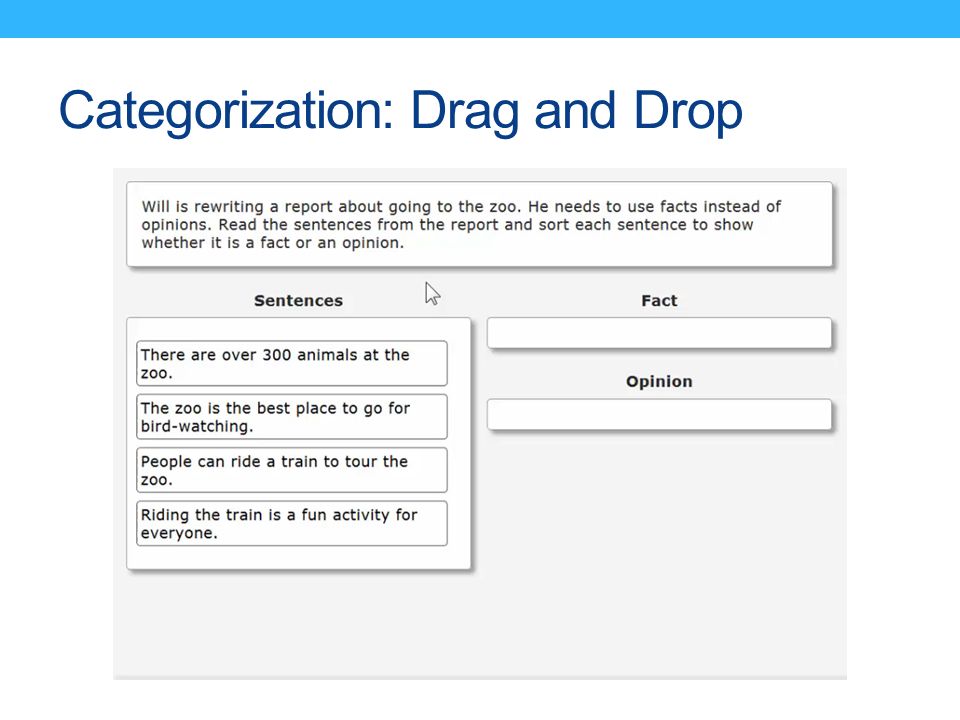Select the 'There are over 300 animals' sentence card
The image size is (960, 720).
292,363
